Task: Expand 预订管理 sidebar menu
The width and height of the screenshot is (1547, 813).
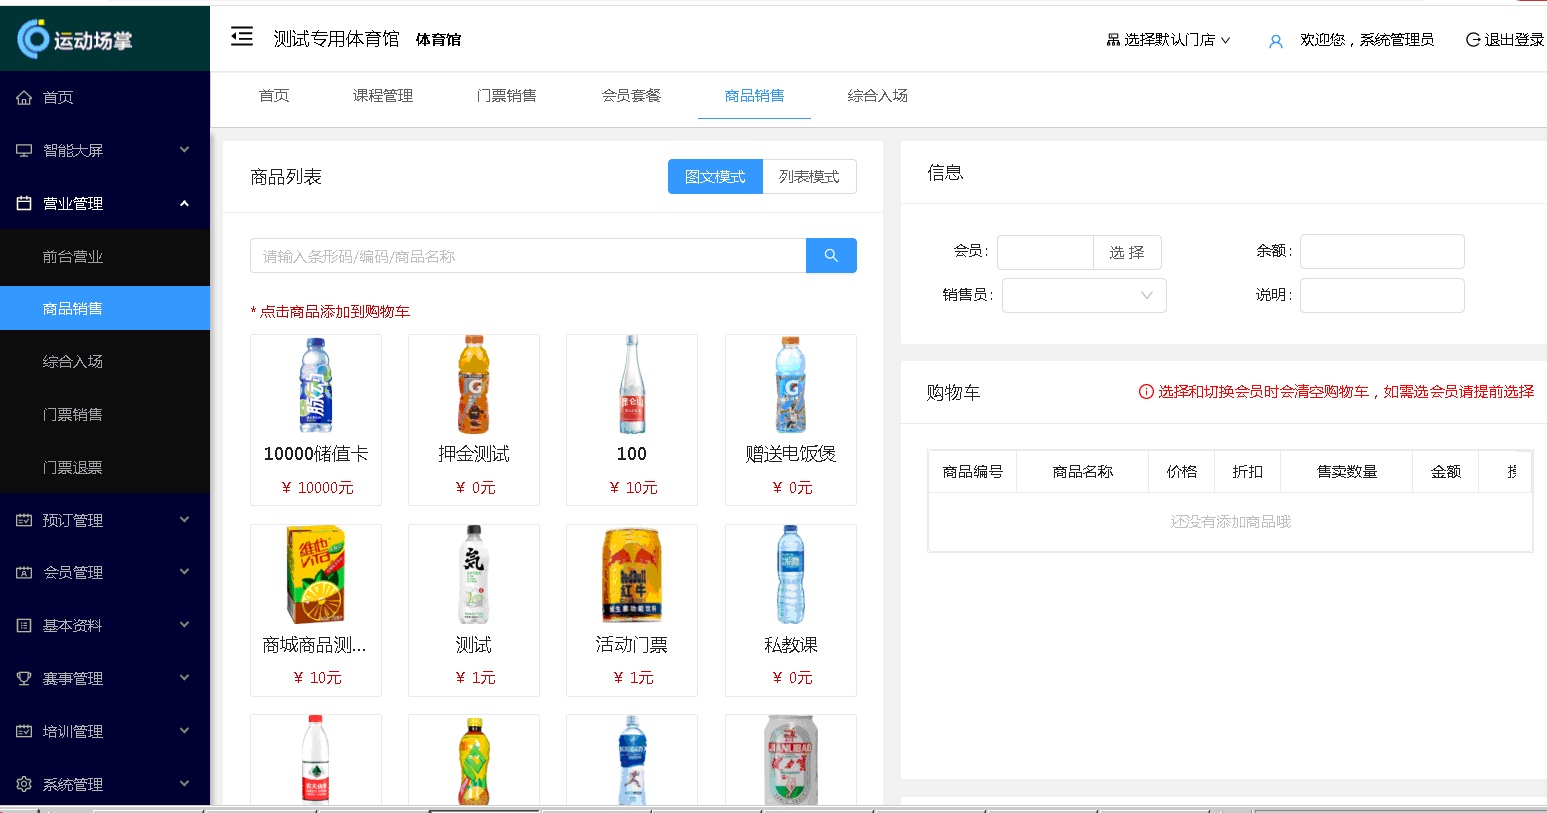Action: click(x=105, y=520)
